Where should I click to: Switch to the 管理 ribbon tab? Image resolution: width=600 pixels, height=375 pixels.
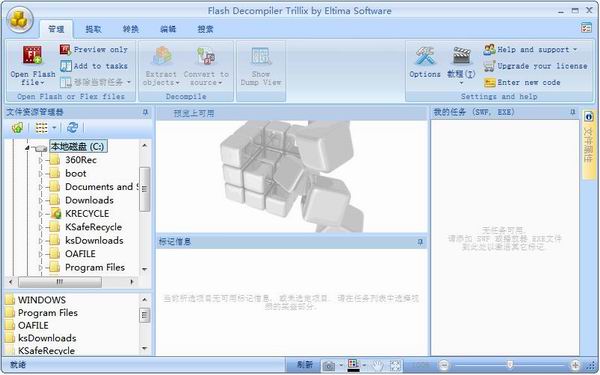point(56,29)
